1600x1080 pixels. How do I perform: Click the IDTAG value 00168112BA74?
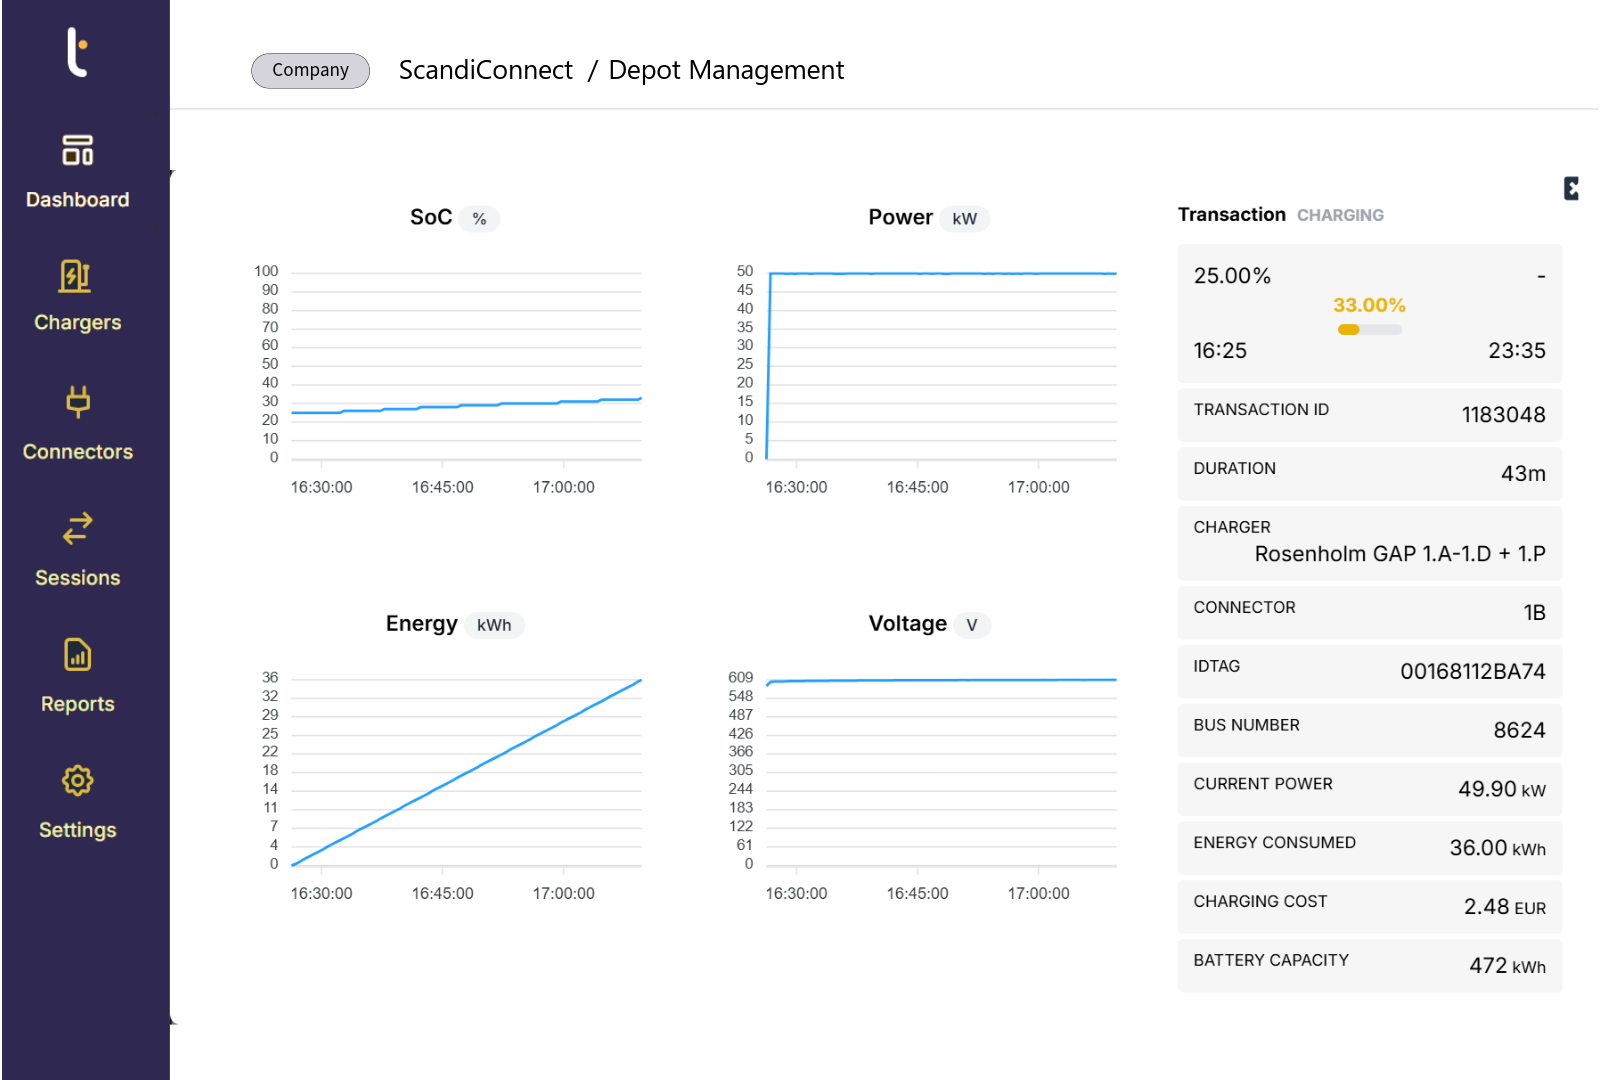(1472, 672)
